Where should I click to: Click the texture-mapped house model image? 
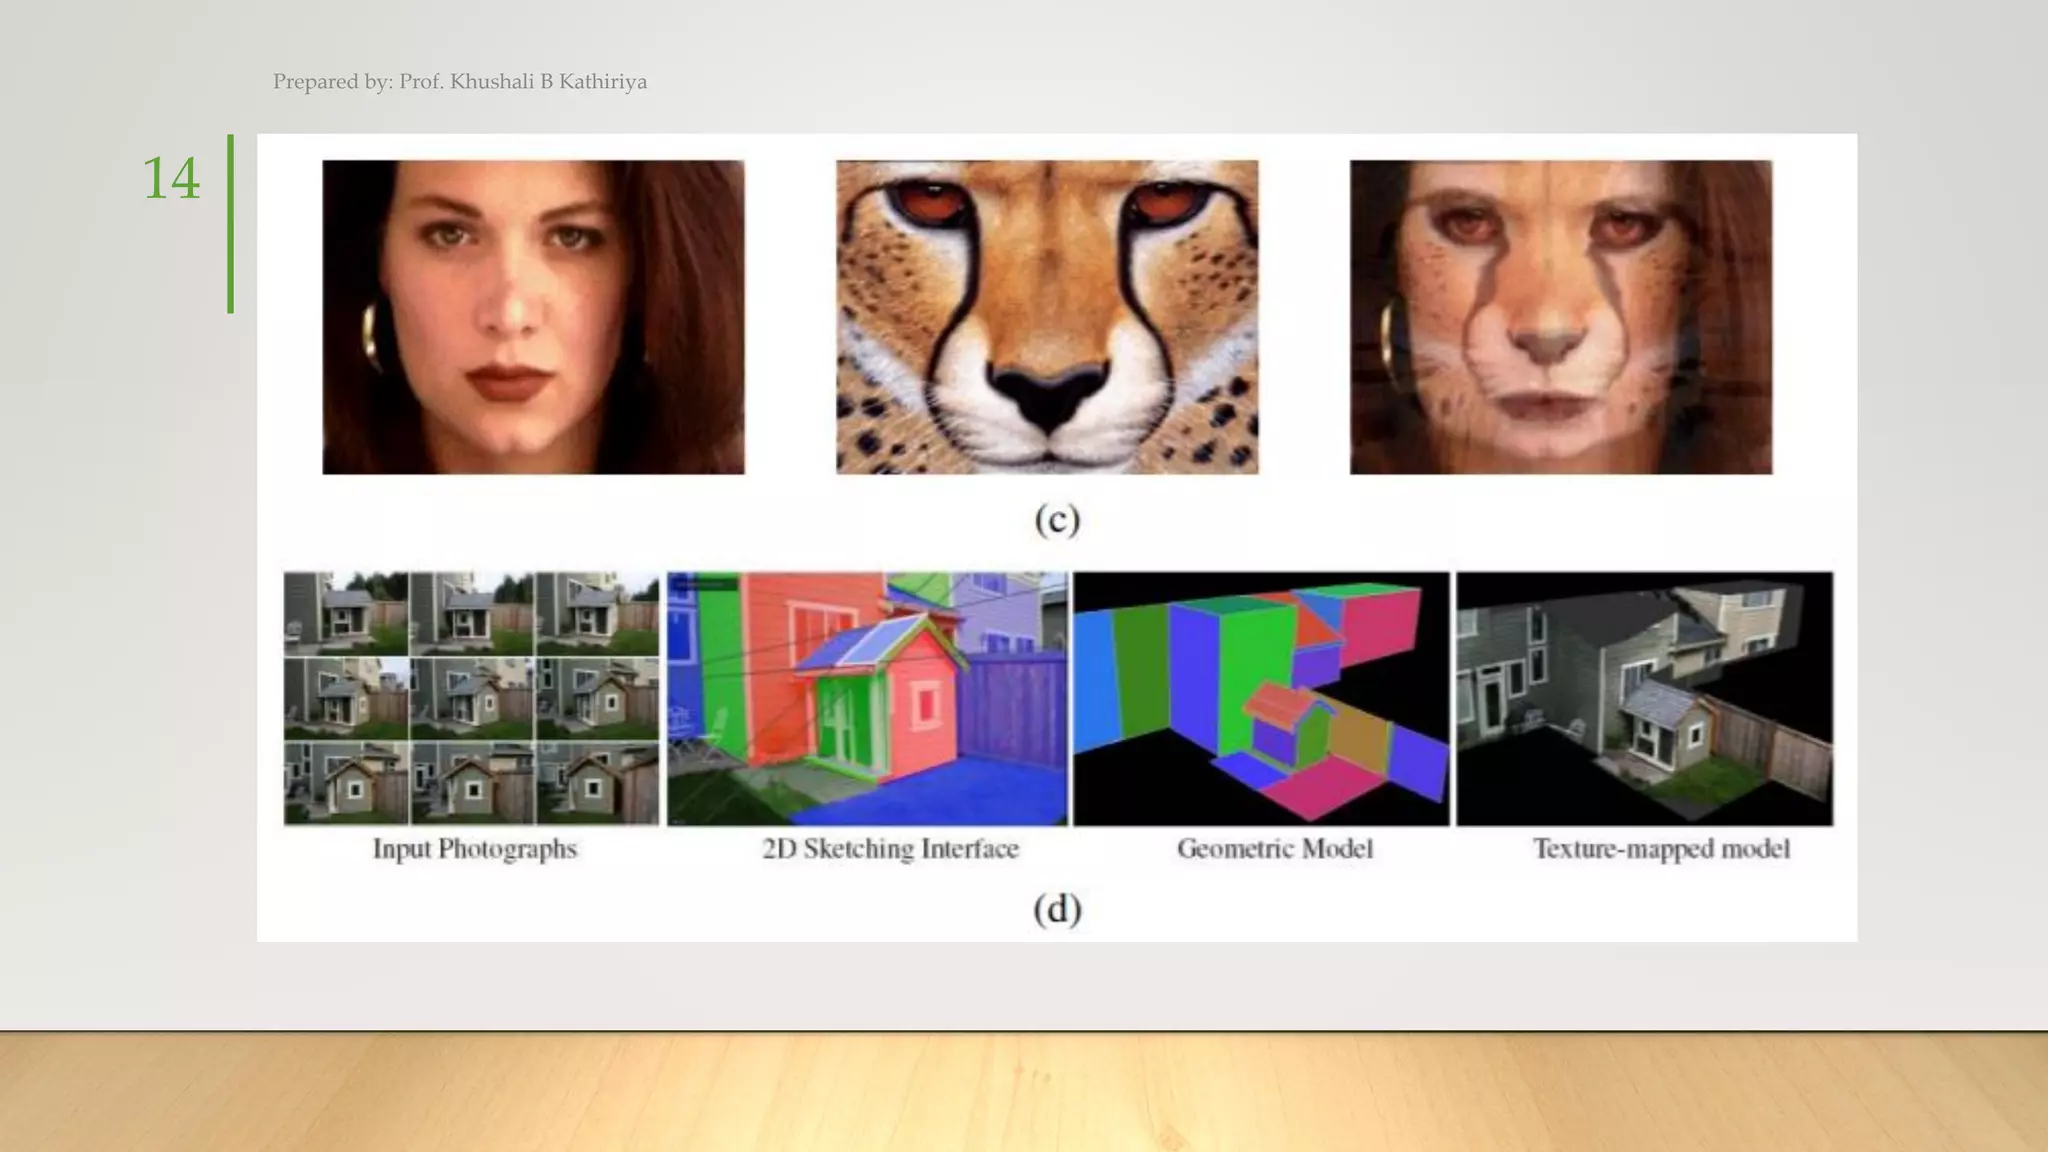1645,698
